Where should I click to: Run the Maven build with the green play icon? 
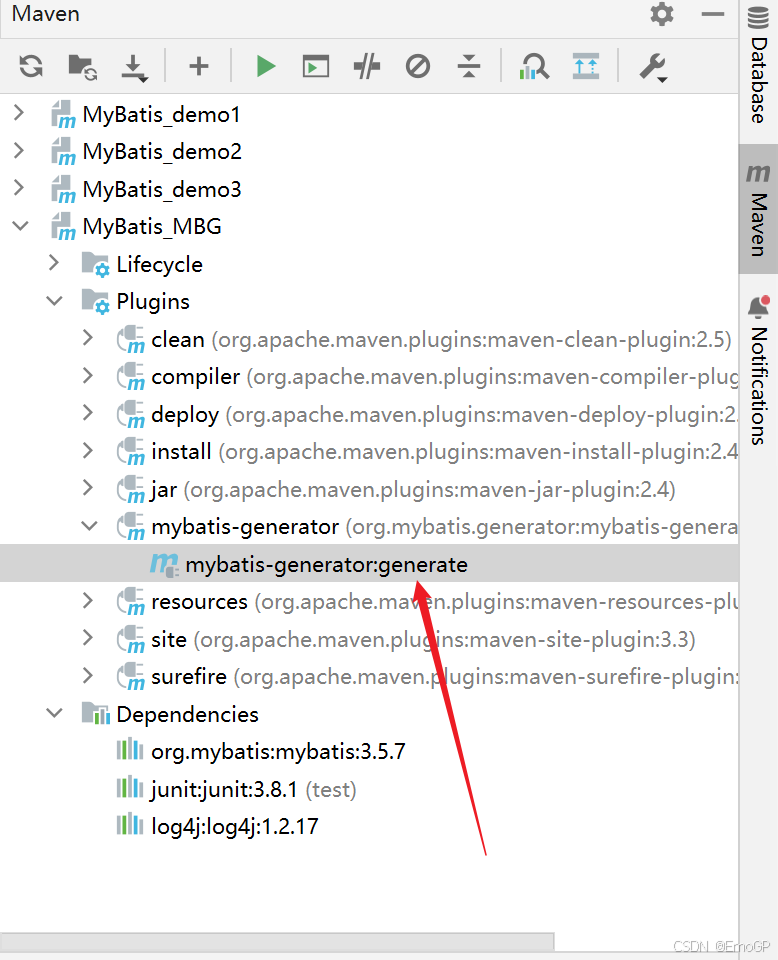(265, 66)
